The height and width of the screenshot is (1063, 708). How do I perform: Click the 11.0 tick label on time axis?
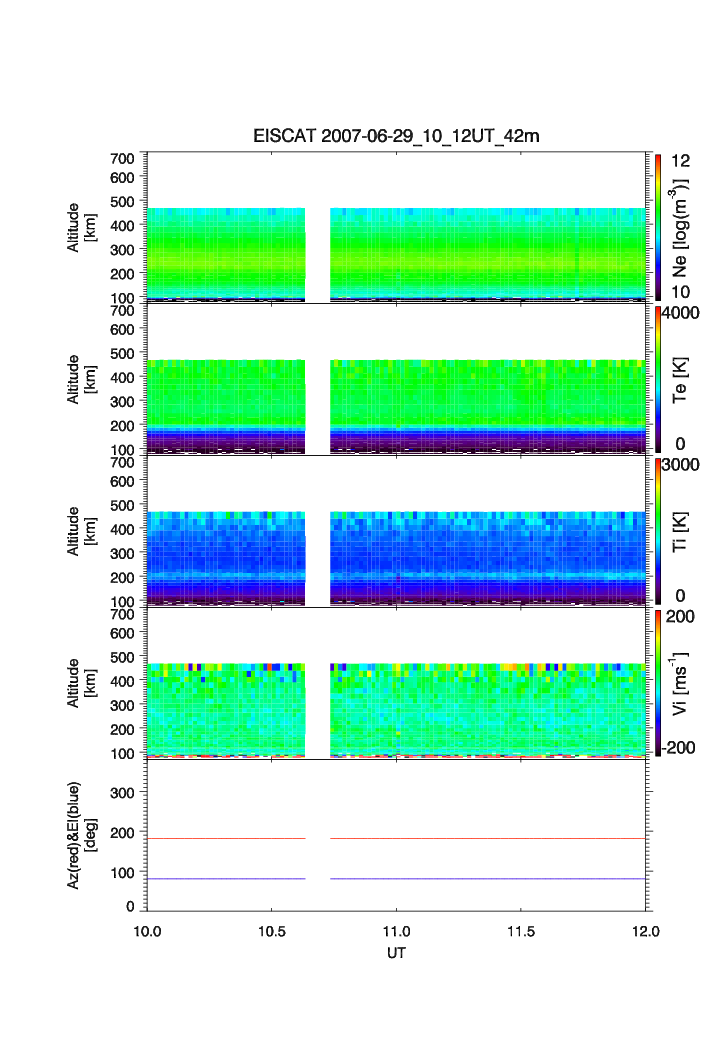click(x=397, y=931)
